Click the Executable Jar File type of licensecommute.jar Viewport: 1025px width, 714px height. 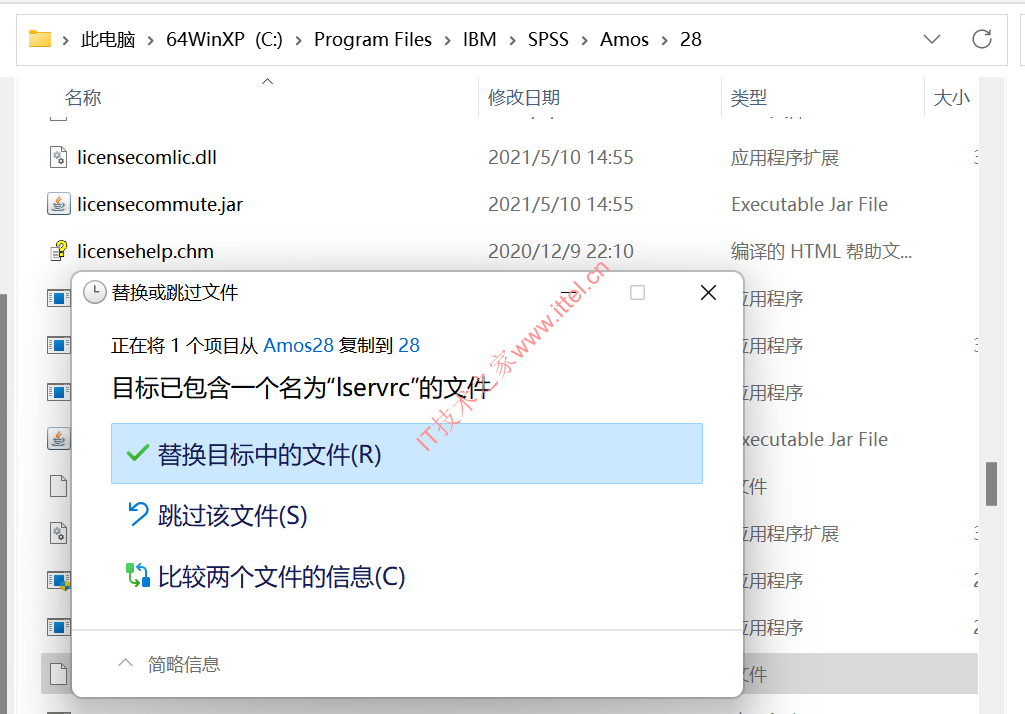809,205
